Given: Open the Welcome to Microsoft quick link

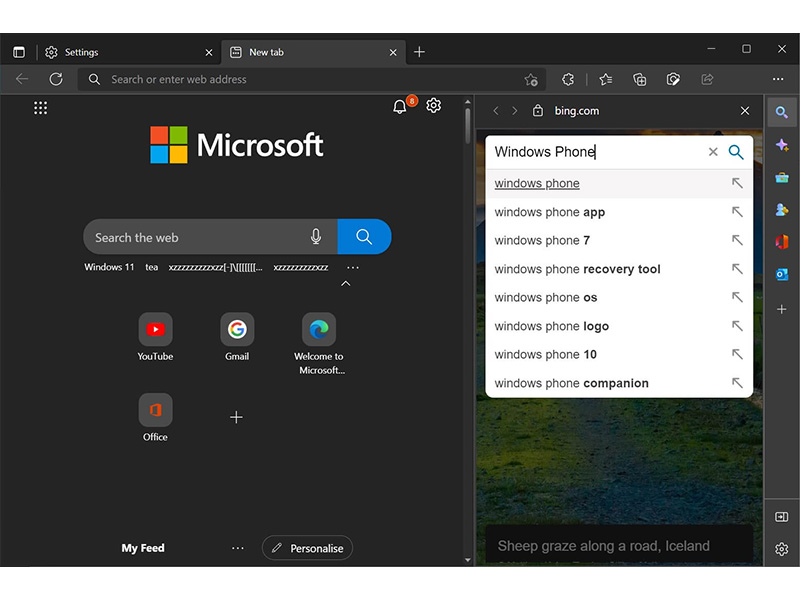Looking at the screenshot, I should 319,343.
